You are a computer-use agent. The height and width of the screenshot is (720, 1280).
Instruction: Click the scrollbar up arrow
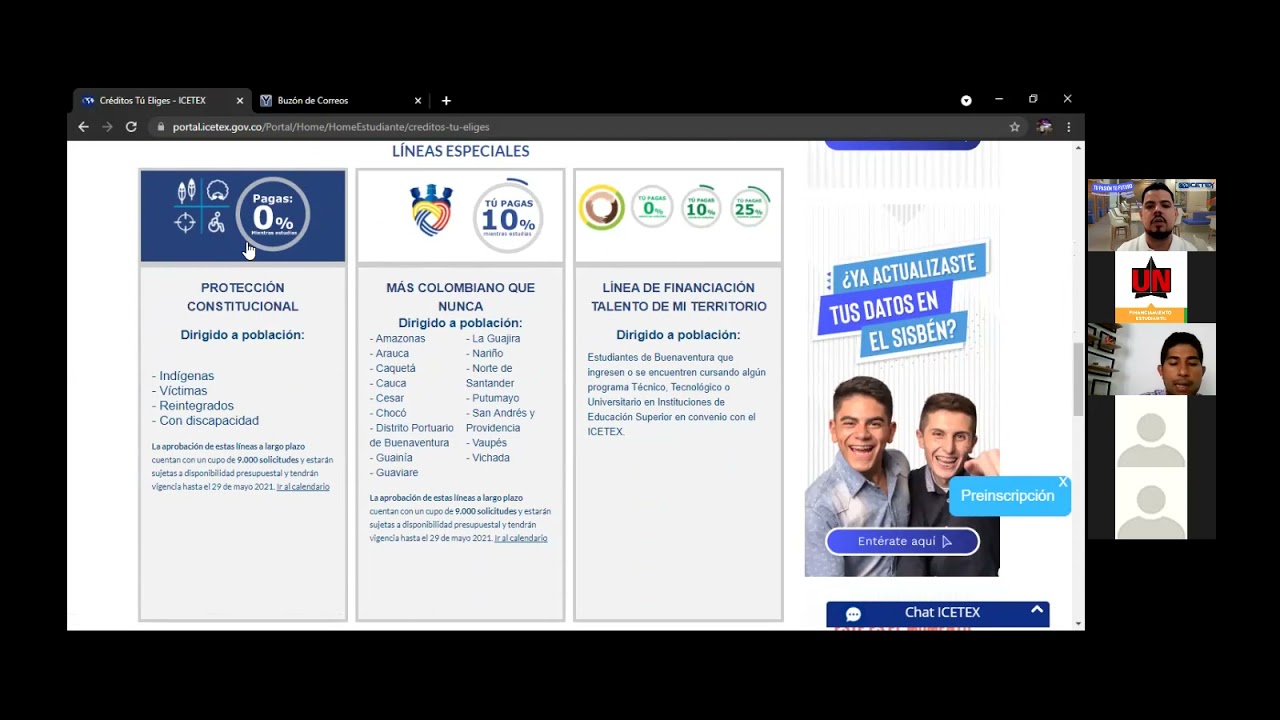pos(1078,147)
